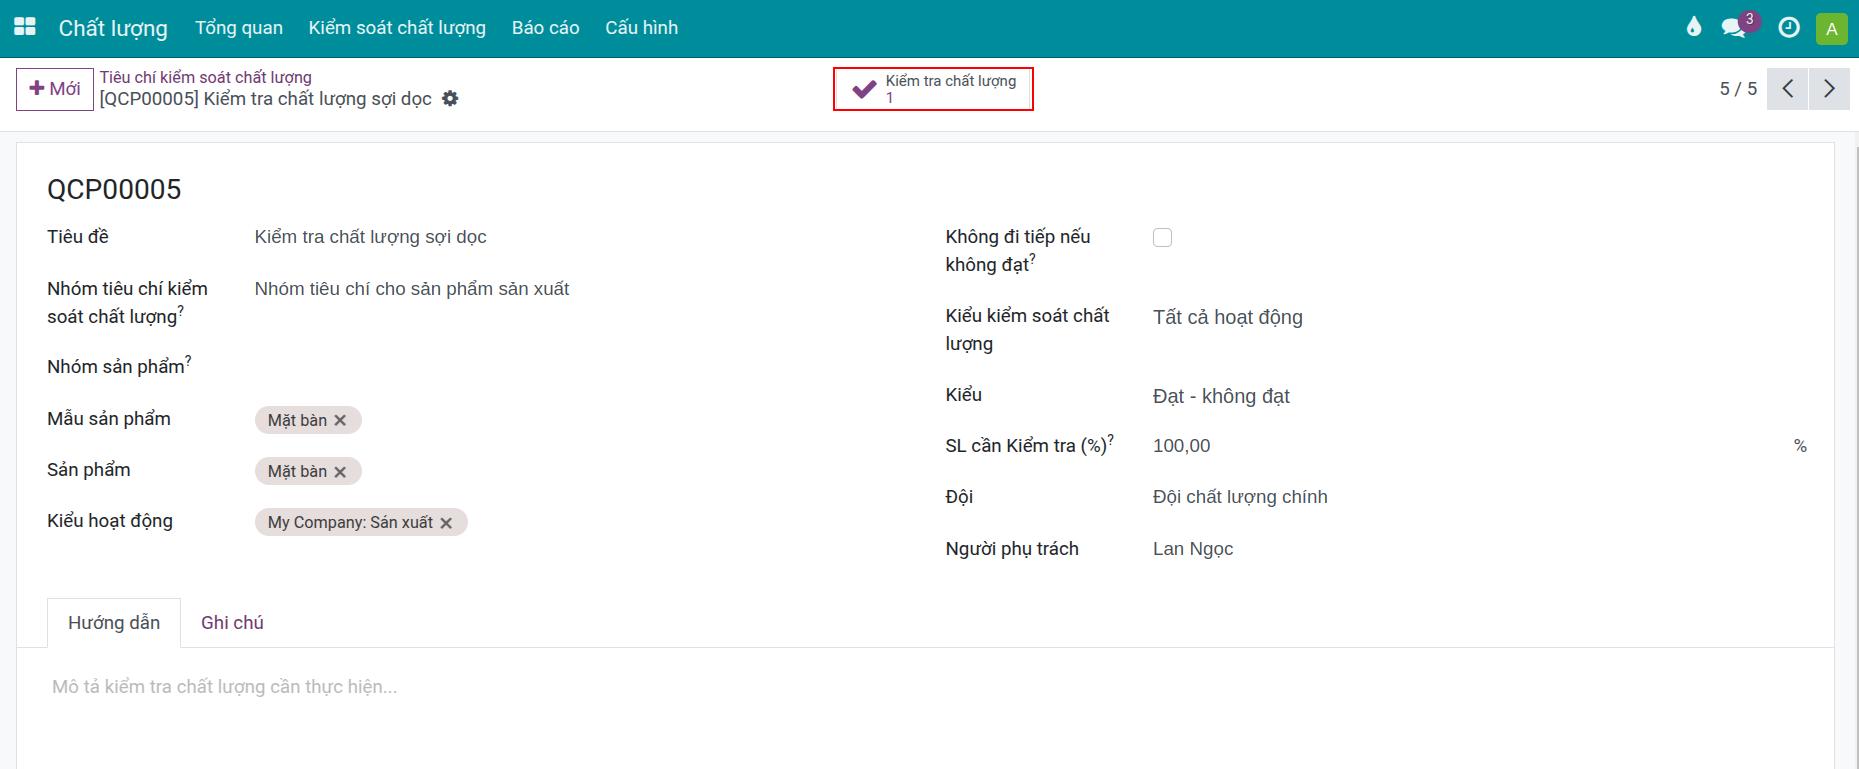Open the chat messages icon with badge 3

[x=1734, y=28]
